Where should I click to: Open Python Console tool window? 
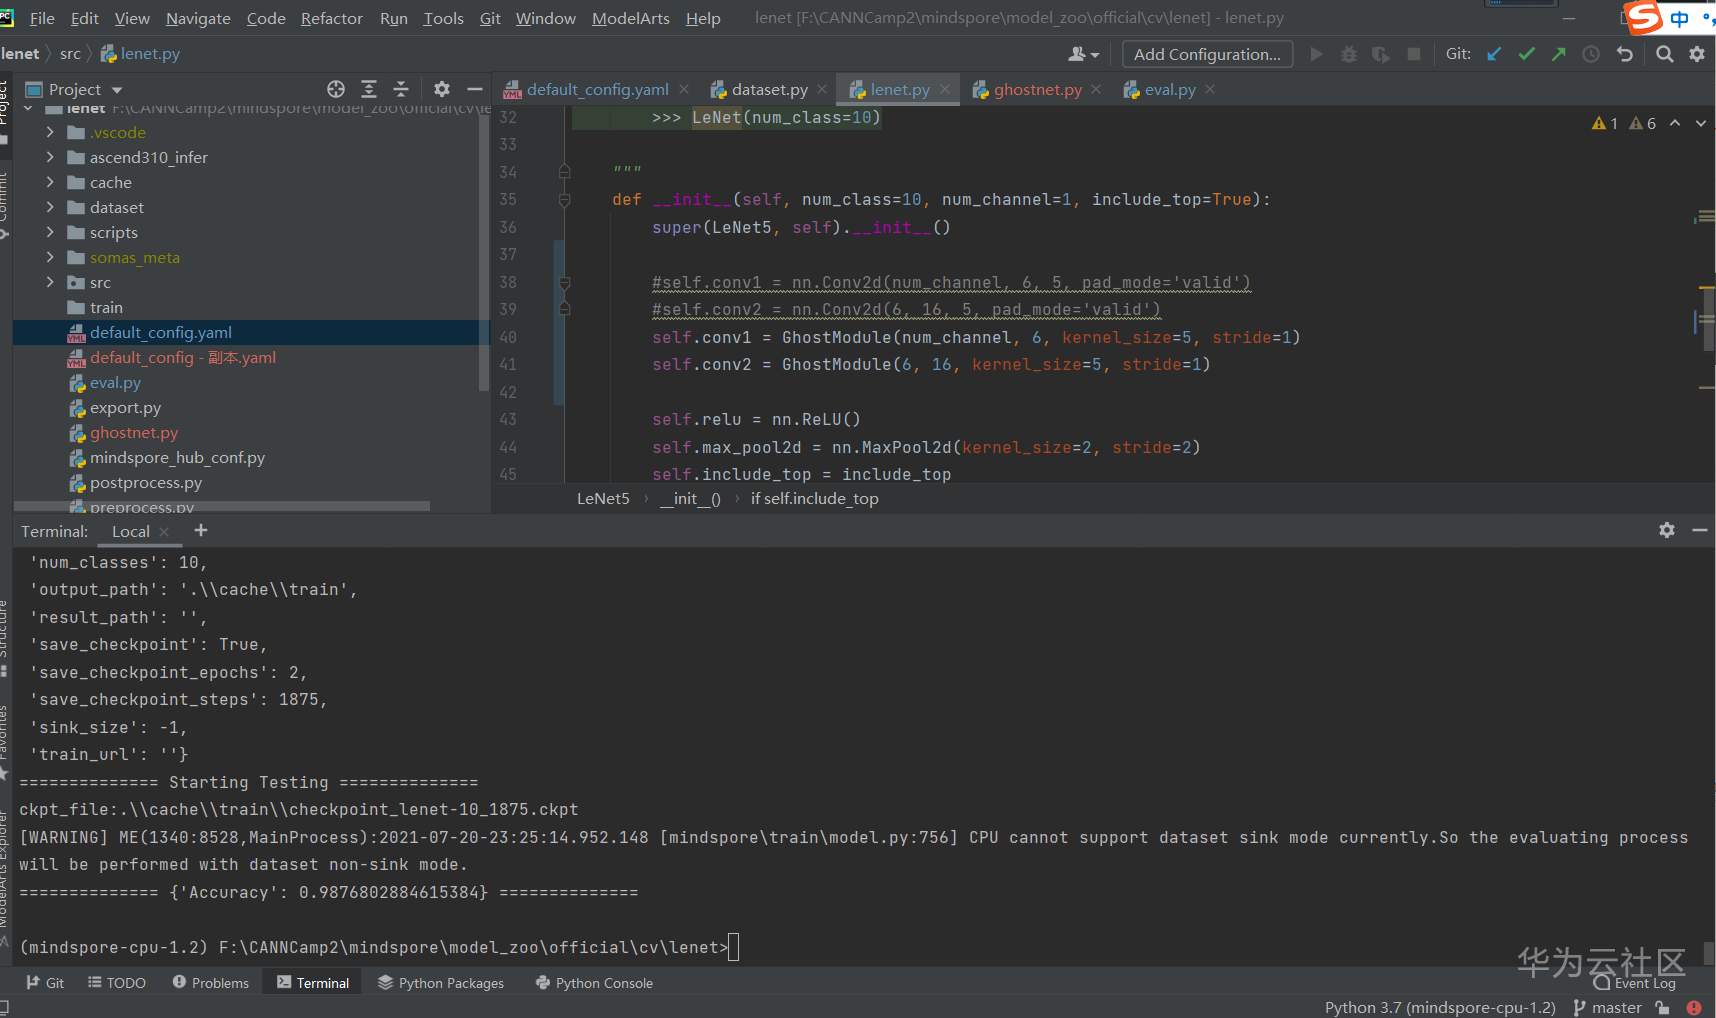594,983
